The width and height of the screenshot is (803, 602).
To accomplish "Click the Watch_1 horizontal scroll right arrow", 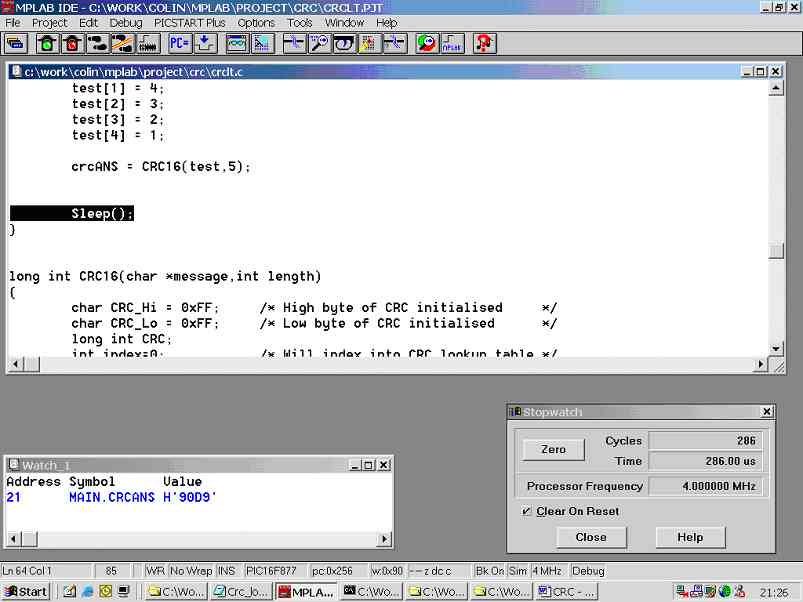I will click(x=384, y=539).
